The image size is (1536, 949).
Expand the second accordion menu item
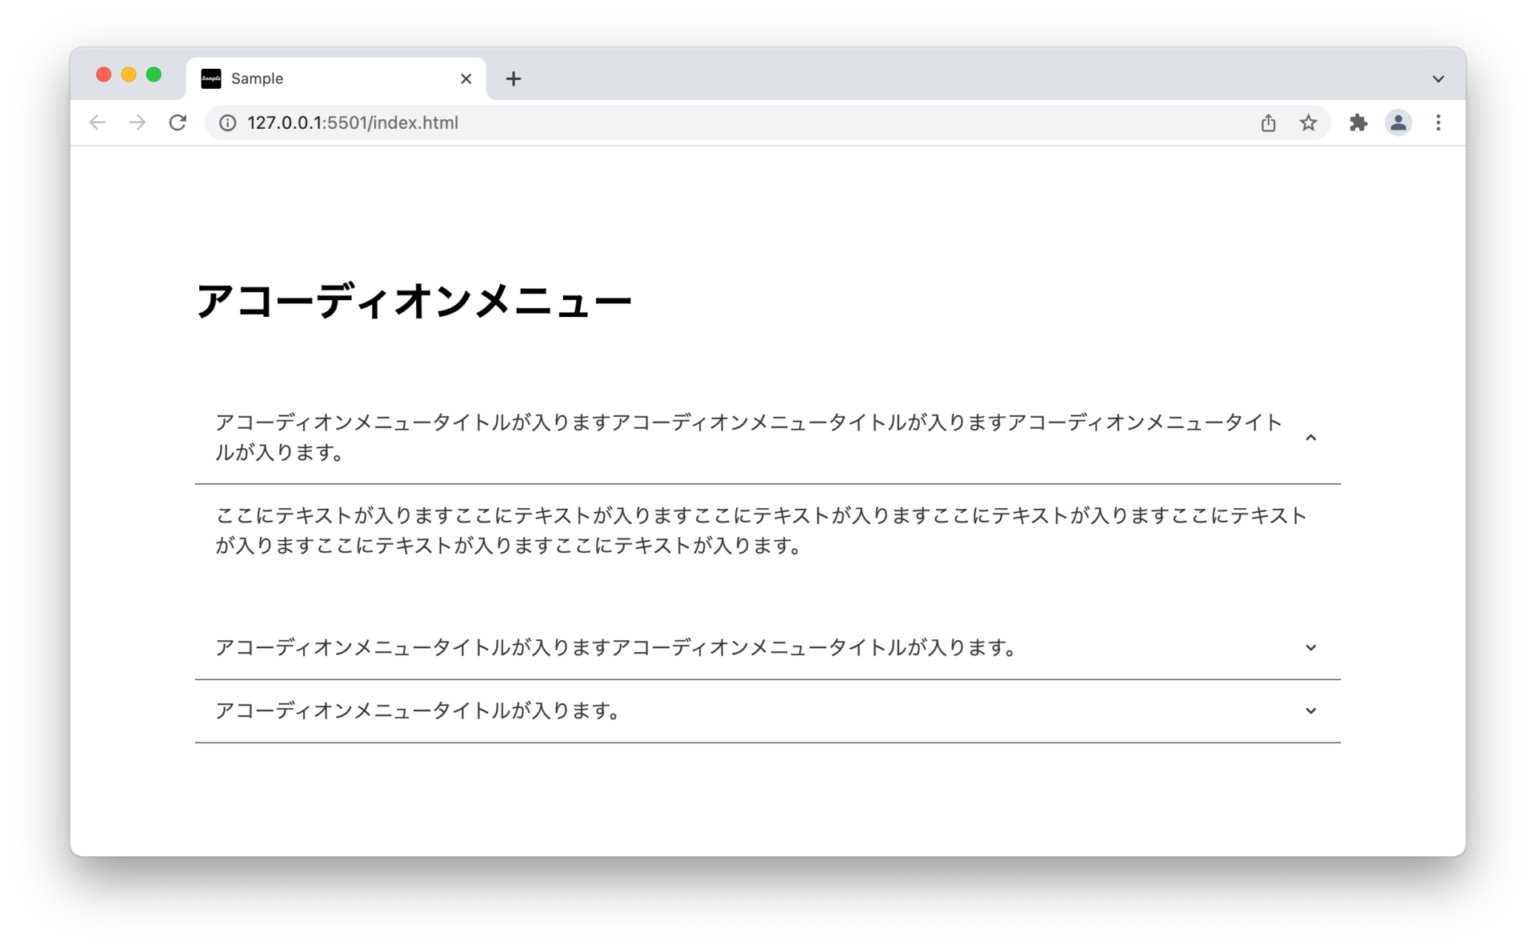(x=1310, y=647)
